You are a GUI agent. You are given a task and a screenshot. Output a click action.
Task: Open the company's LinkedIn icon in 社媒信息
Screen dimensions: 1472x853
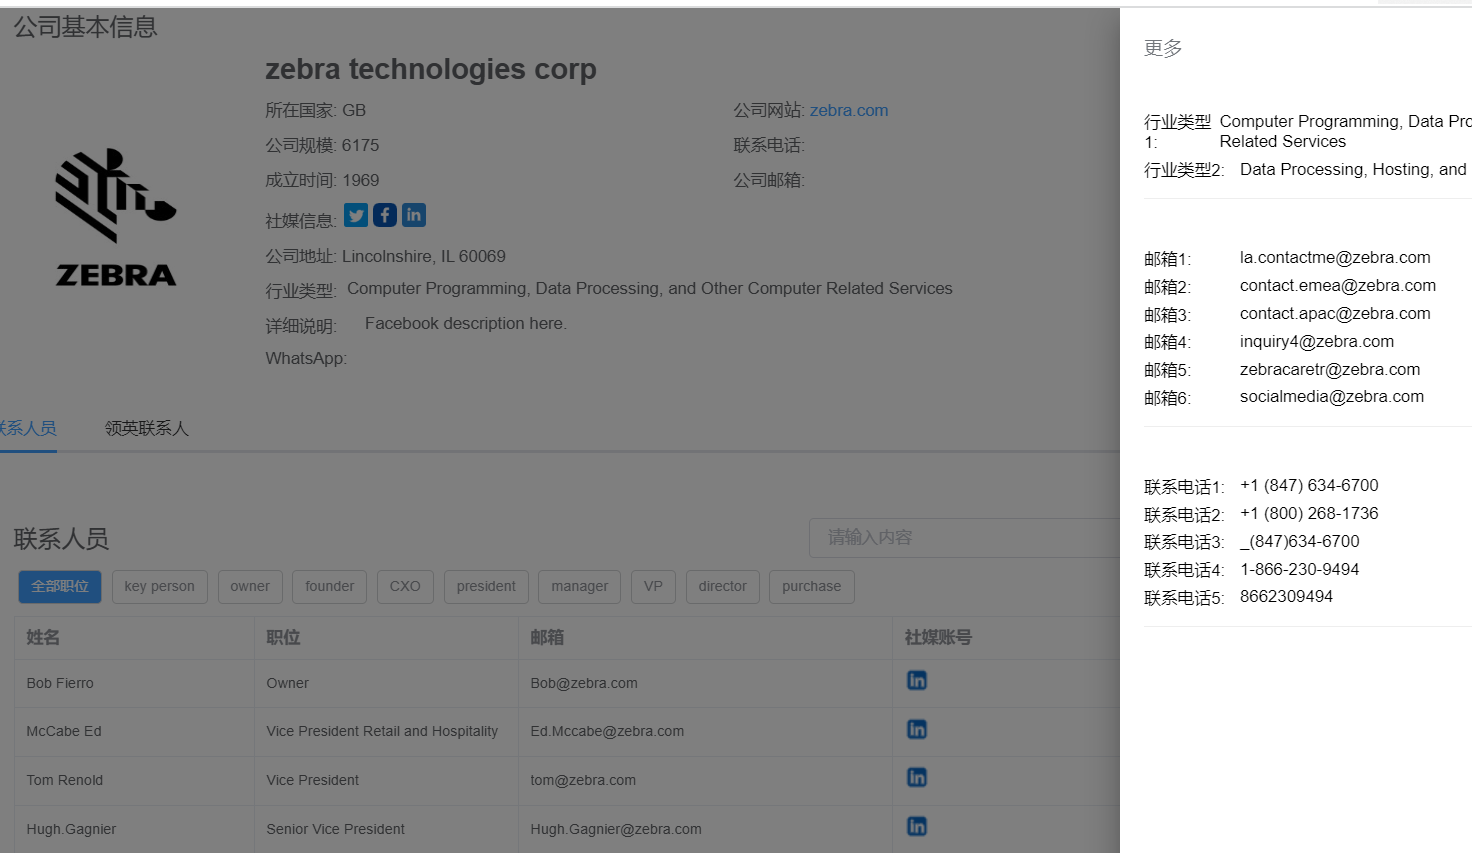414,215
